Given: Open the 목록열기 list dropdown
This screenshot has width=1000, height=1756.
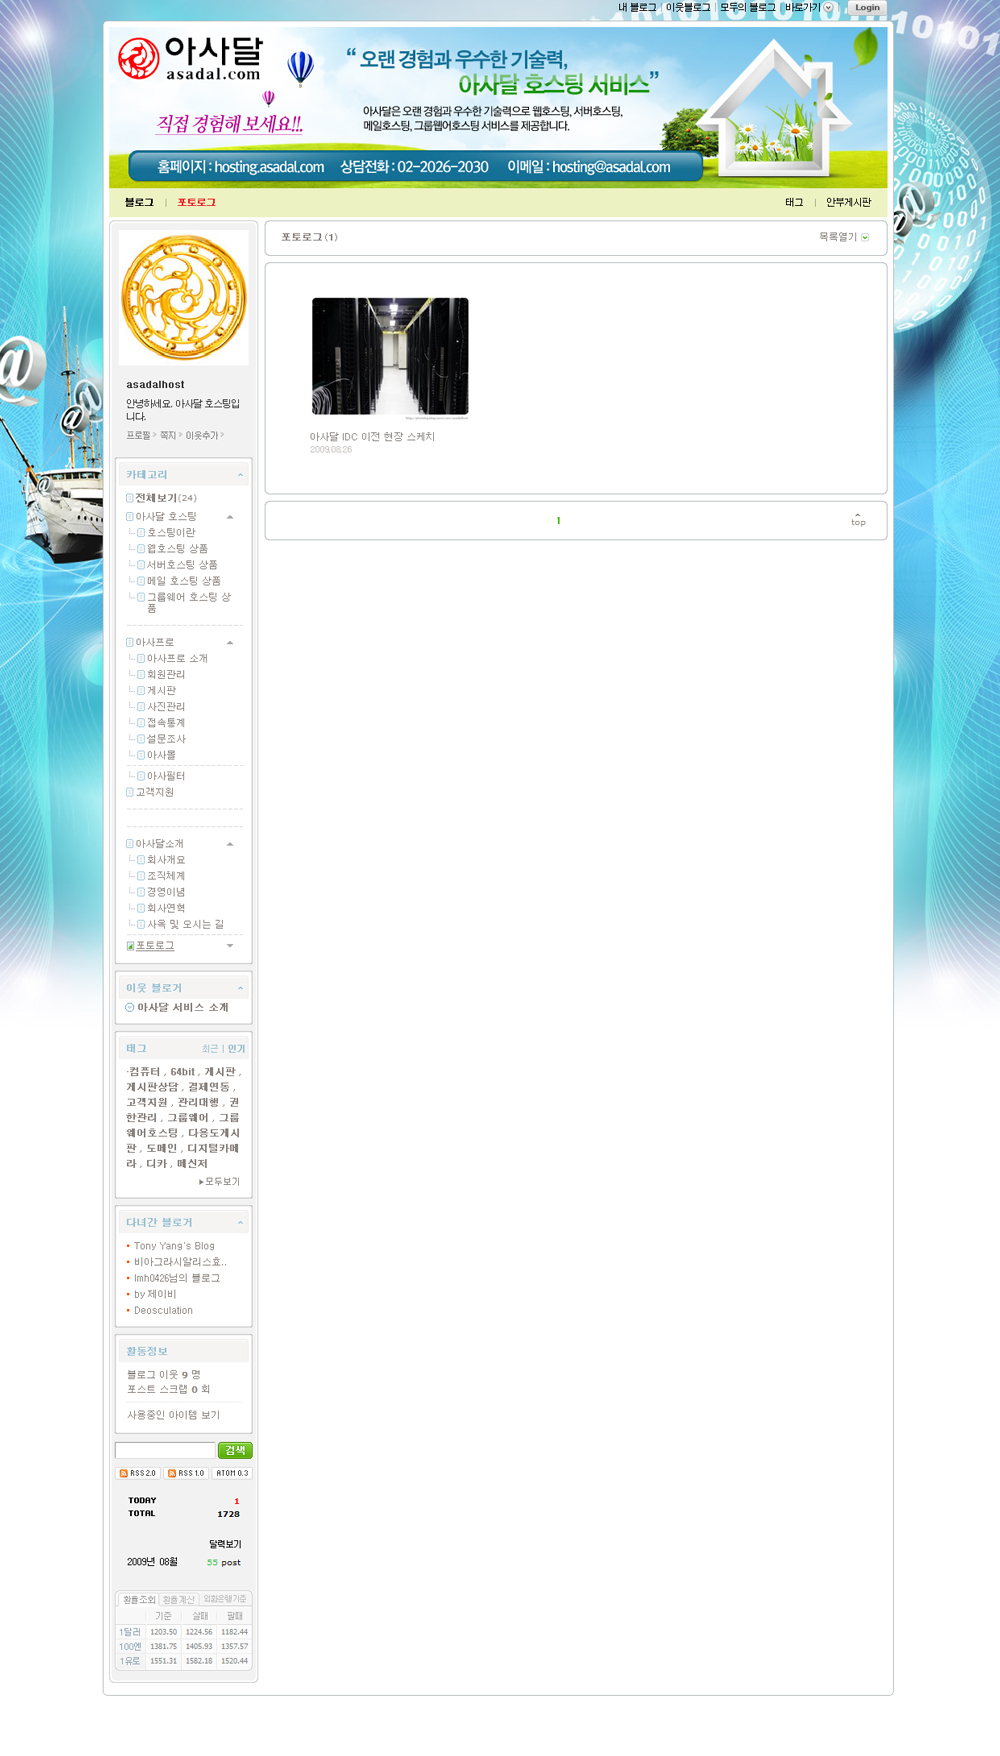Looking at the screenshot, I should pyautogui.click(x=843, y=237).
